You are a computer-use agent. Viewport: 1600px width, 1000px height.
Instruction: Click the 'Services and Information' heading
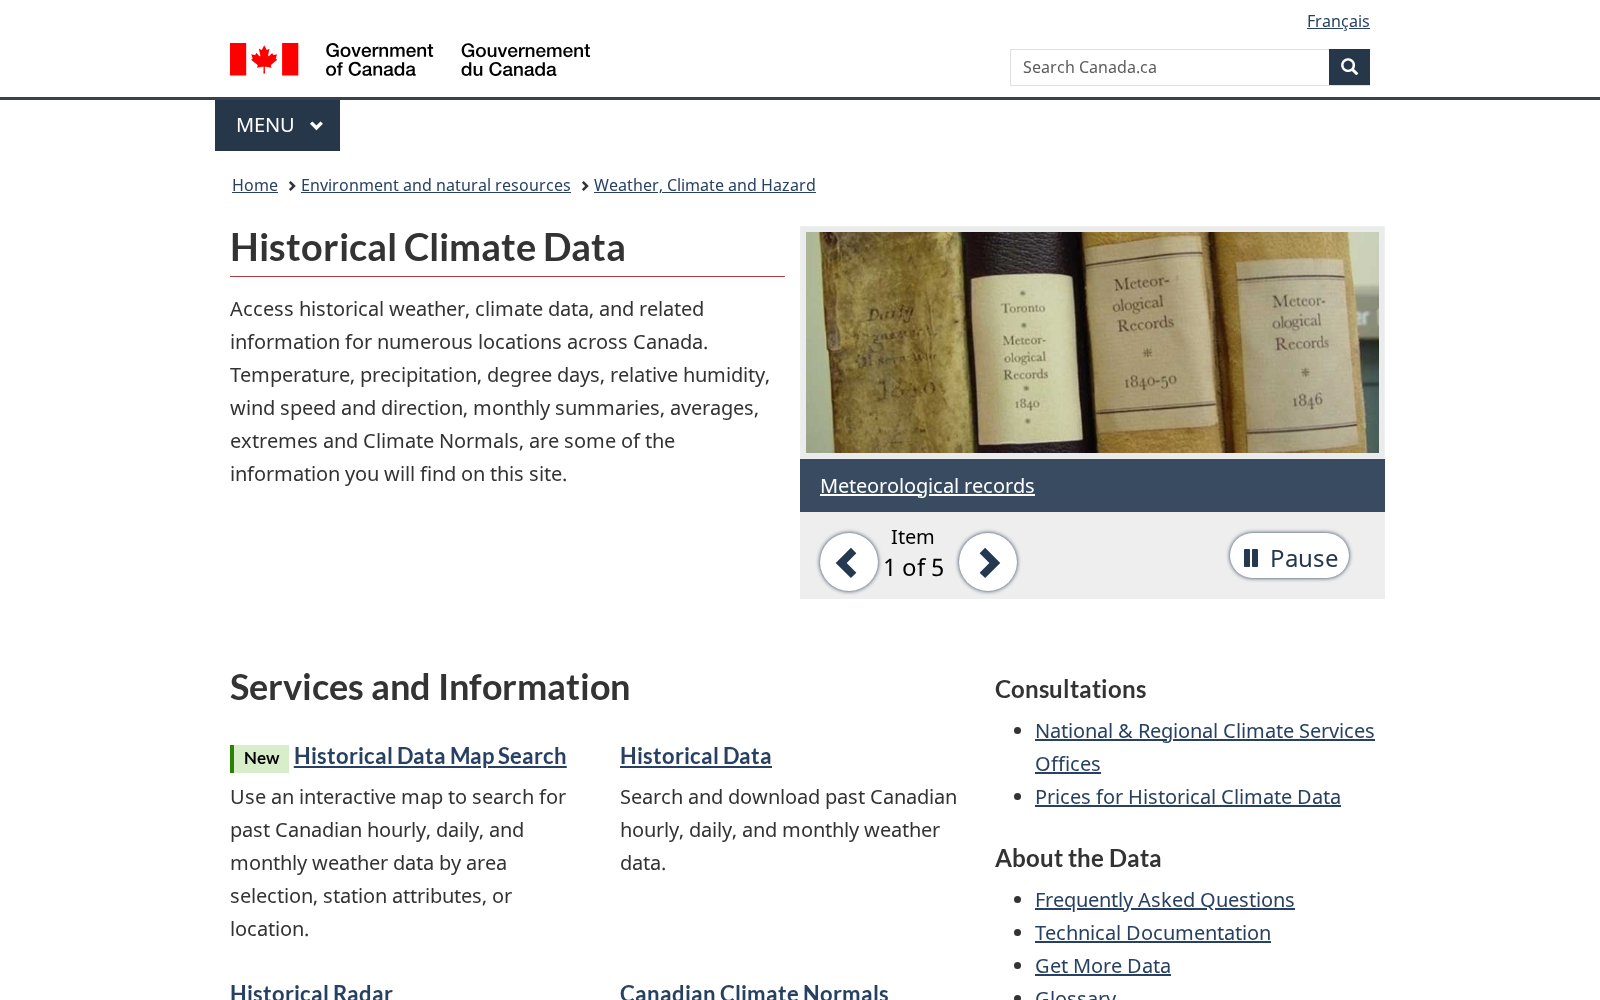coord(430,688)
